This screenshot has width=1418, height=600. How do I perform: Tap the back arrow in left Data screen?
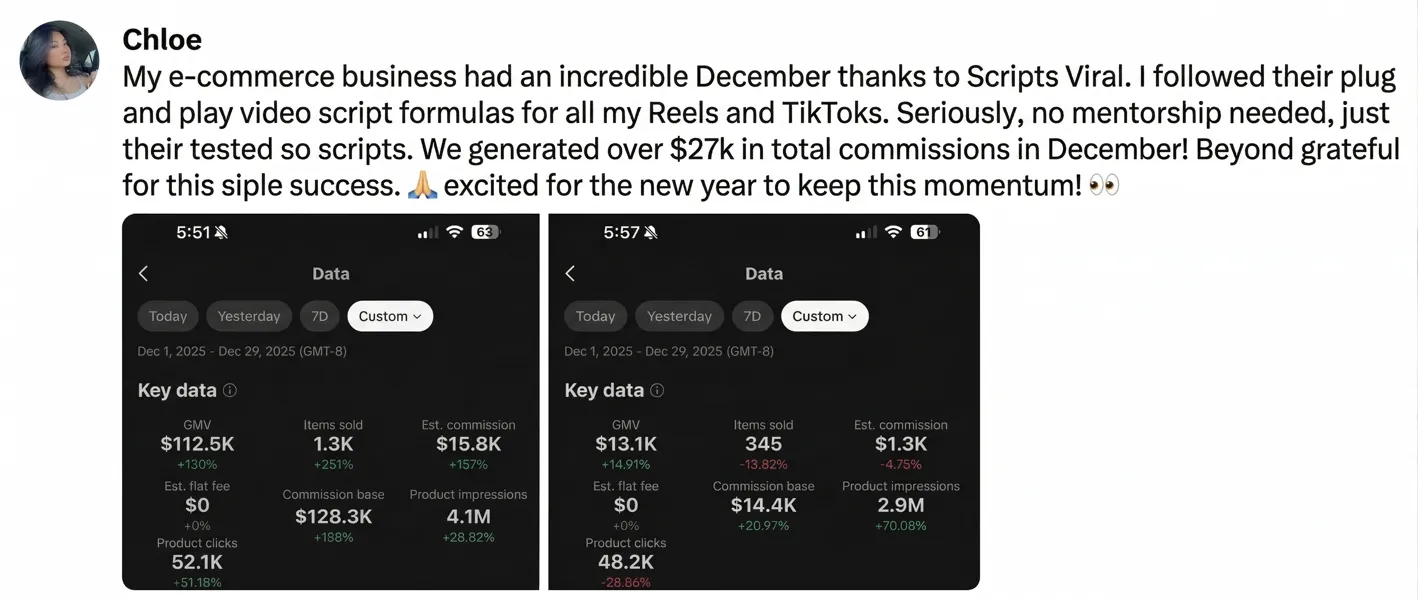[x=143, y=273]
